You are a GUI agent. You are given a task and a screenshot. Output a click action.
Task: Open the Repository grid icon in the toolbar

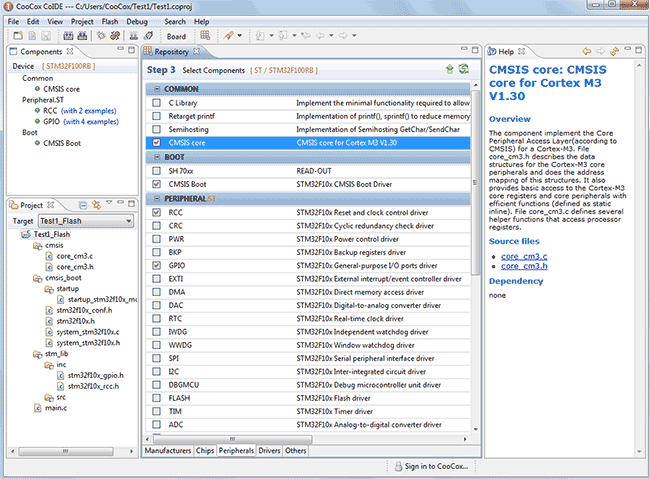coord(205,36)
